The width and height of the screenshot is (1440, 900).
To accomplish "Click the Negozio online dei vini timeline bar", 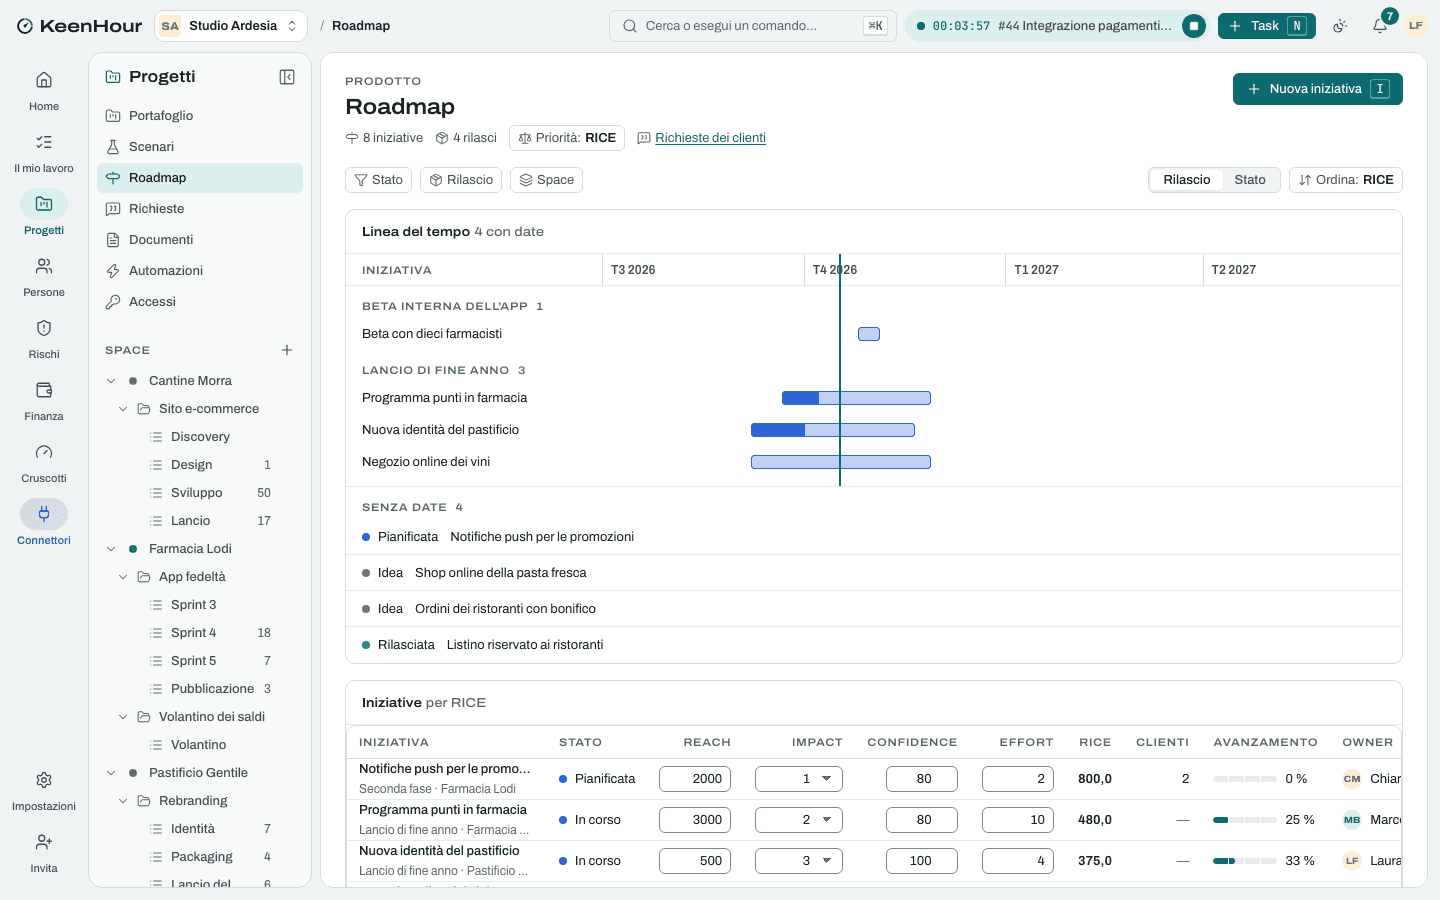I will [841, 462].
